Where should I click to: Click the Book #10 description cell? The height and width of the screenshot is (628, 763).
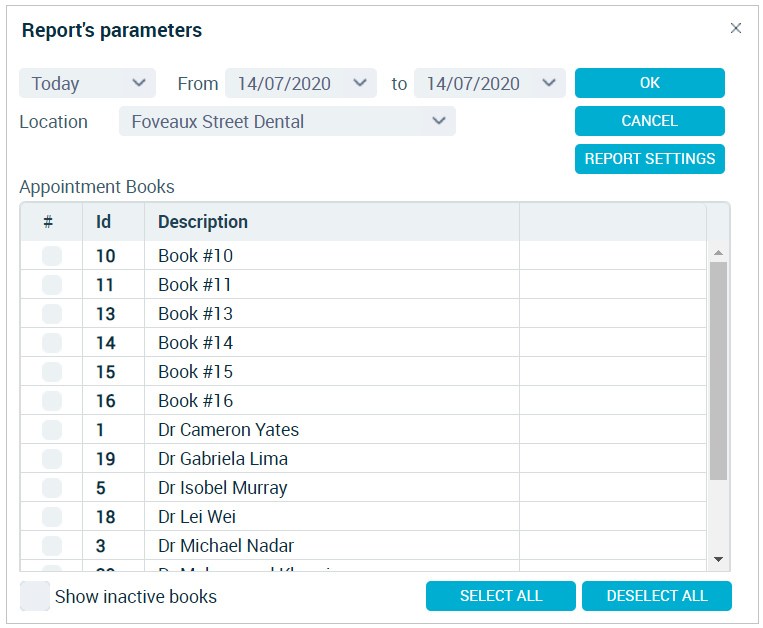pyautogui.click(x=332, y=256)
